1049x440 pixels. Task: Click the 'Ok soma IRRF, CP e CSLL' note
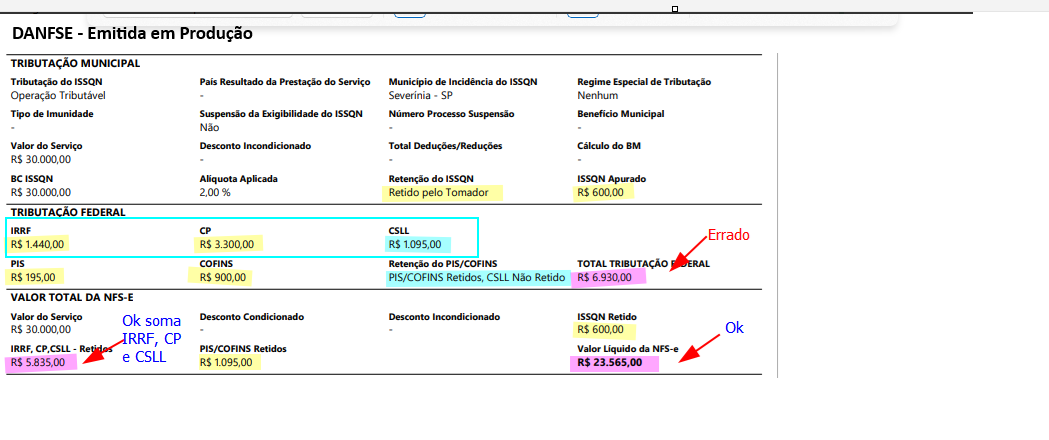(152, 339)
